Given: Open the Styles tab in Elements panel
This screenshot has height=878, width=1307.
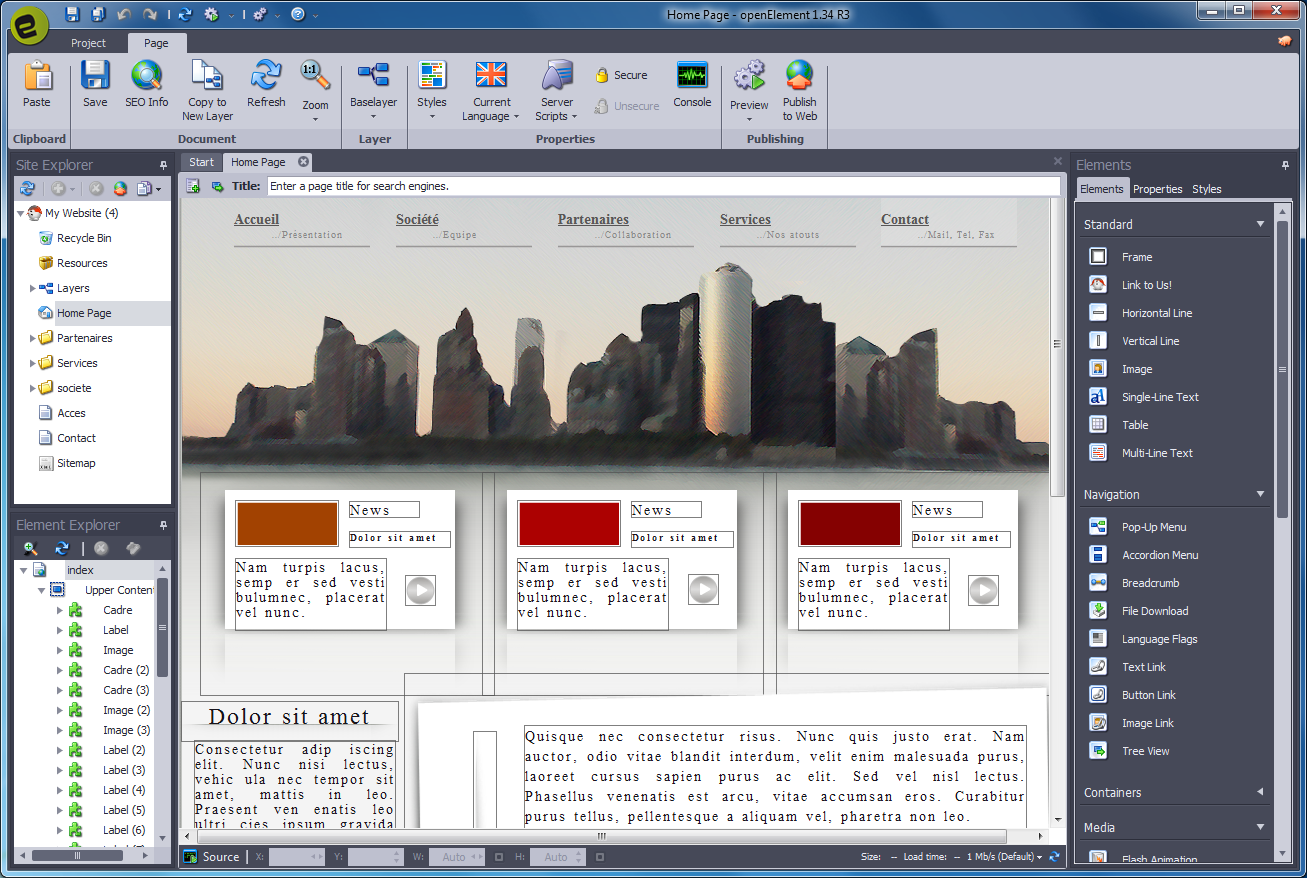Looking at the screenshot, I should [1207, 189].
